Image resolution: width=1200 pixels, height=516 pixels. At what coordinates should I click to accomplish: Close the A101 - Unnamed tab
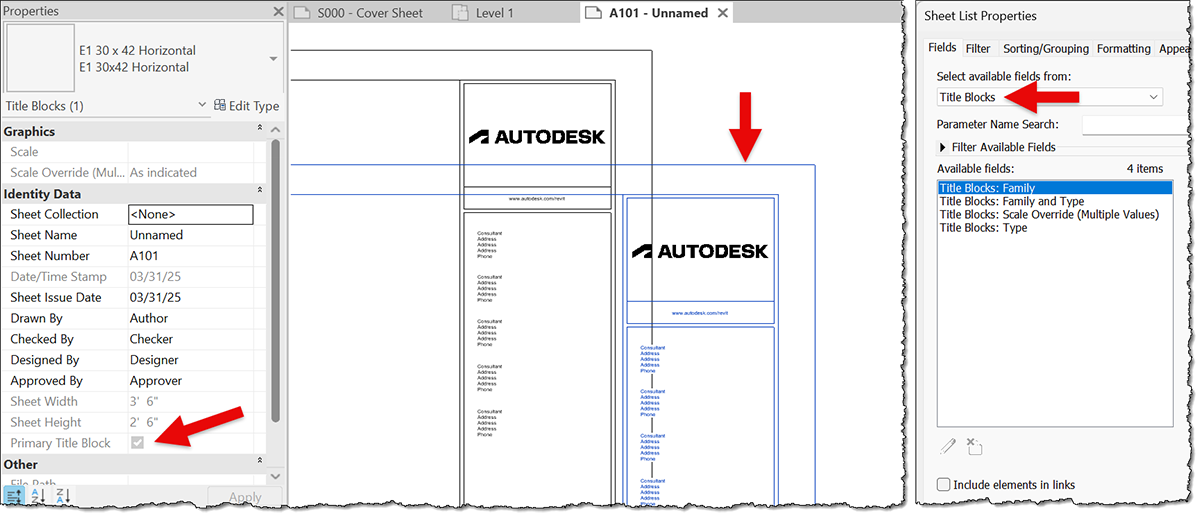(x=722, y=13)
